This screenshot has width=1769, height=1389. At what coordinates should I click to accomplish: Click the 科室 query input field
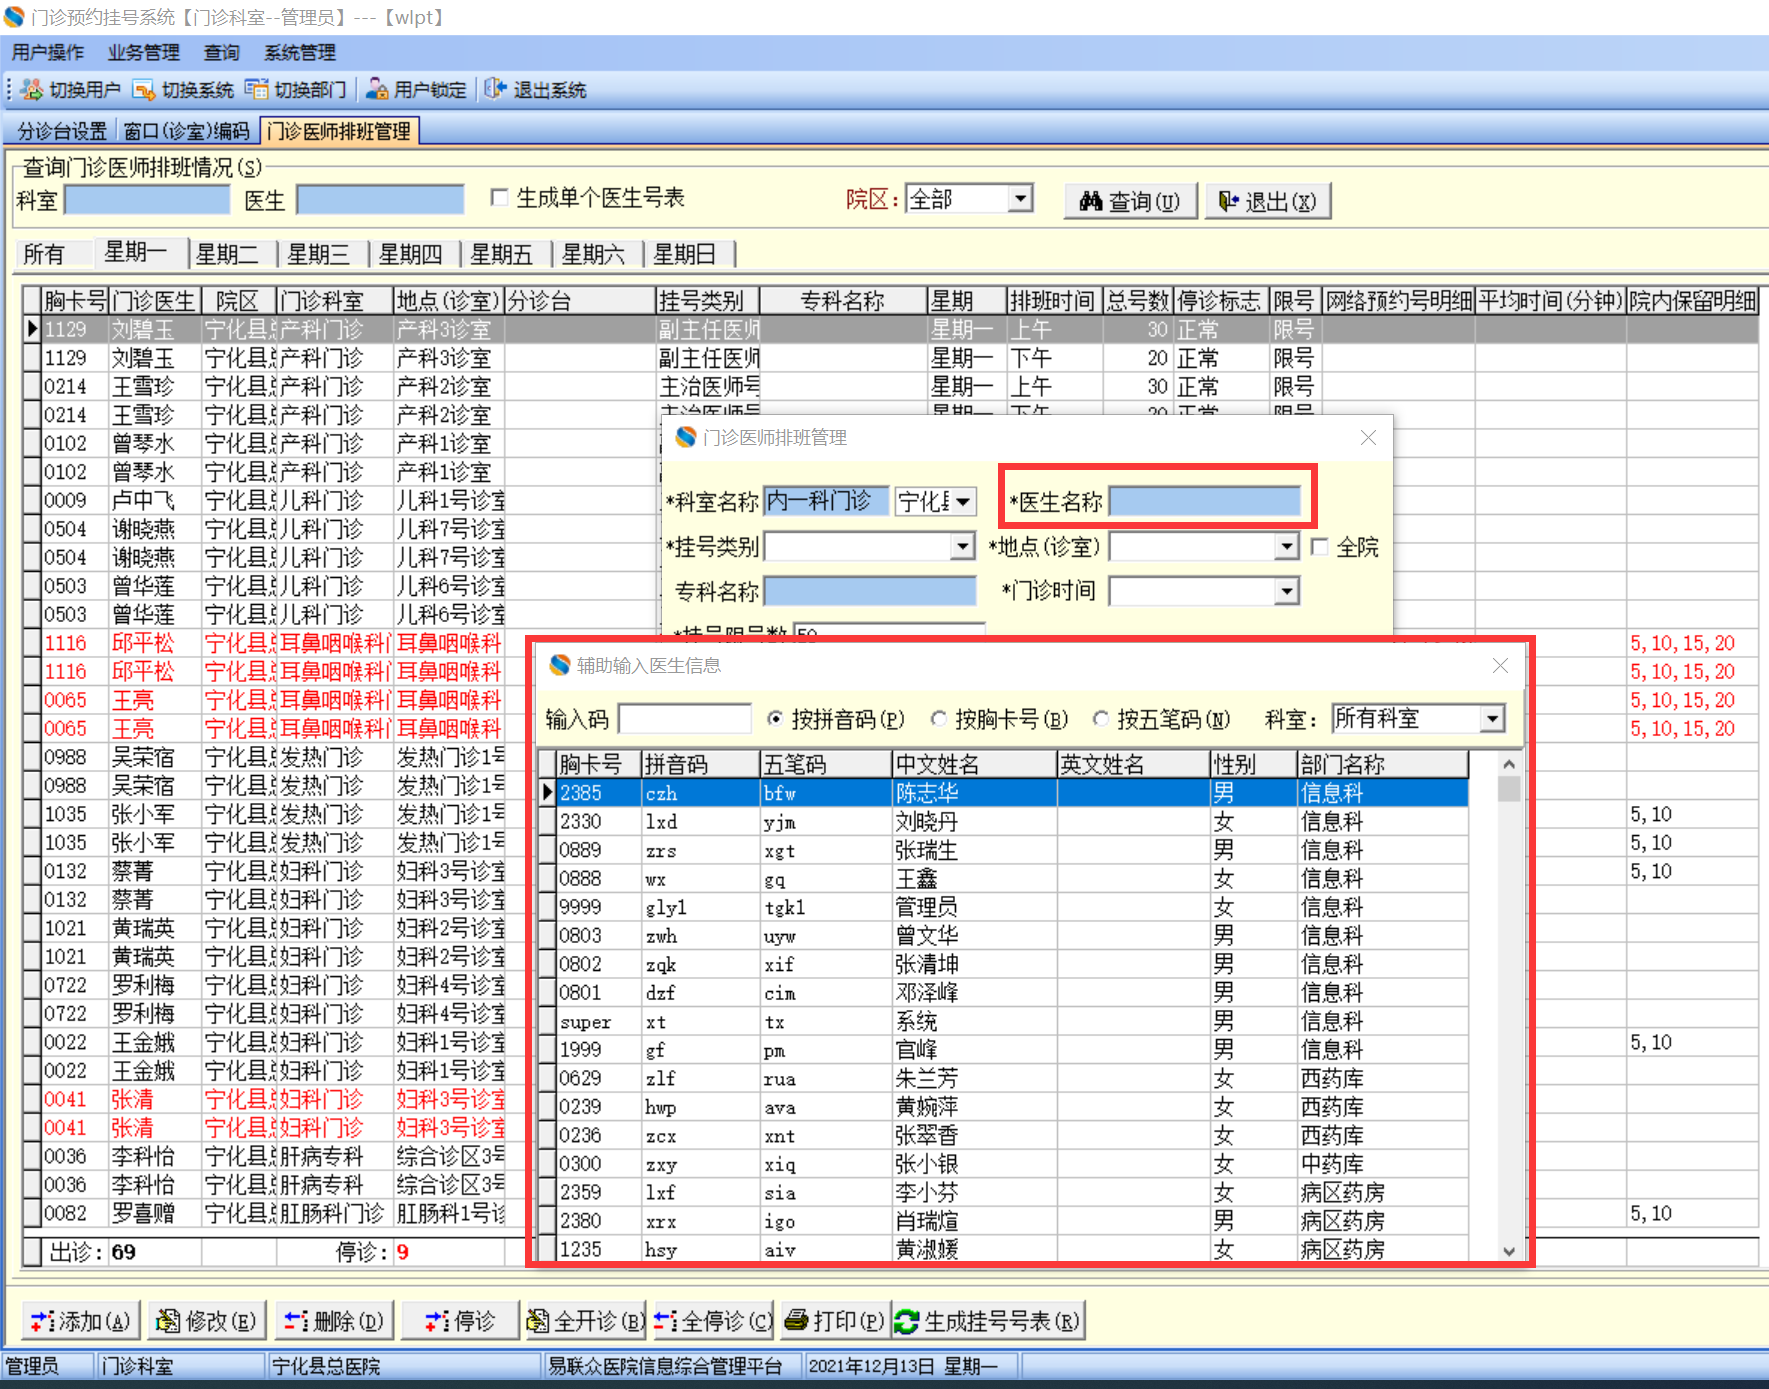click(x=147, y=200)
